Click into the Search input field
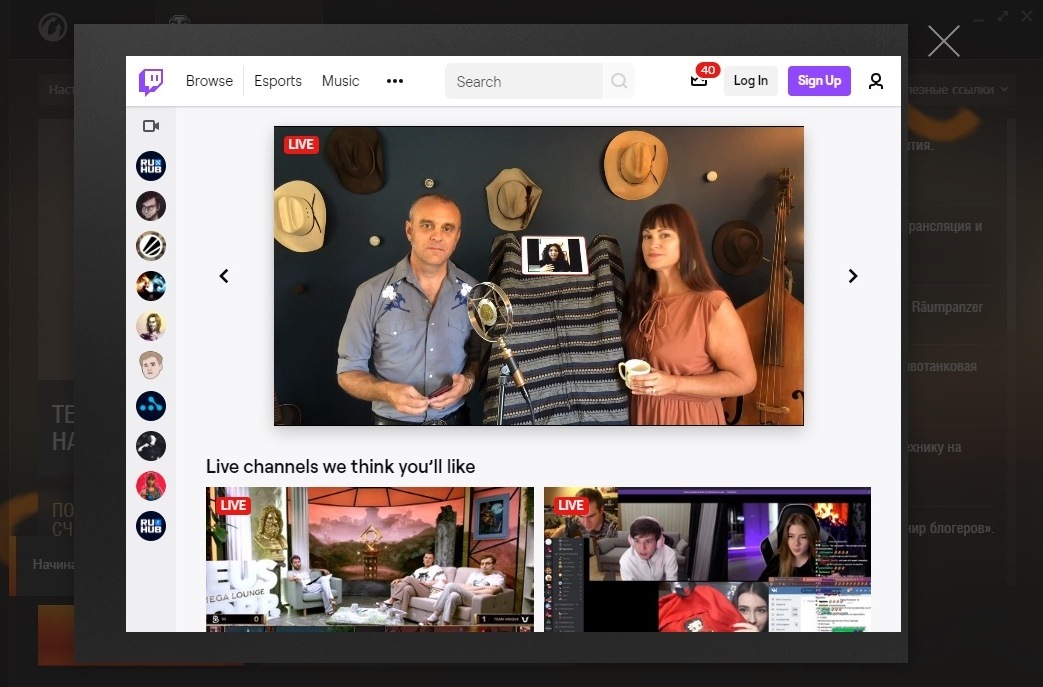Viewport: 1043px width, 687px height. [524, 82]
